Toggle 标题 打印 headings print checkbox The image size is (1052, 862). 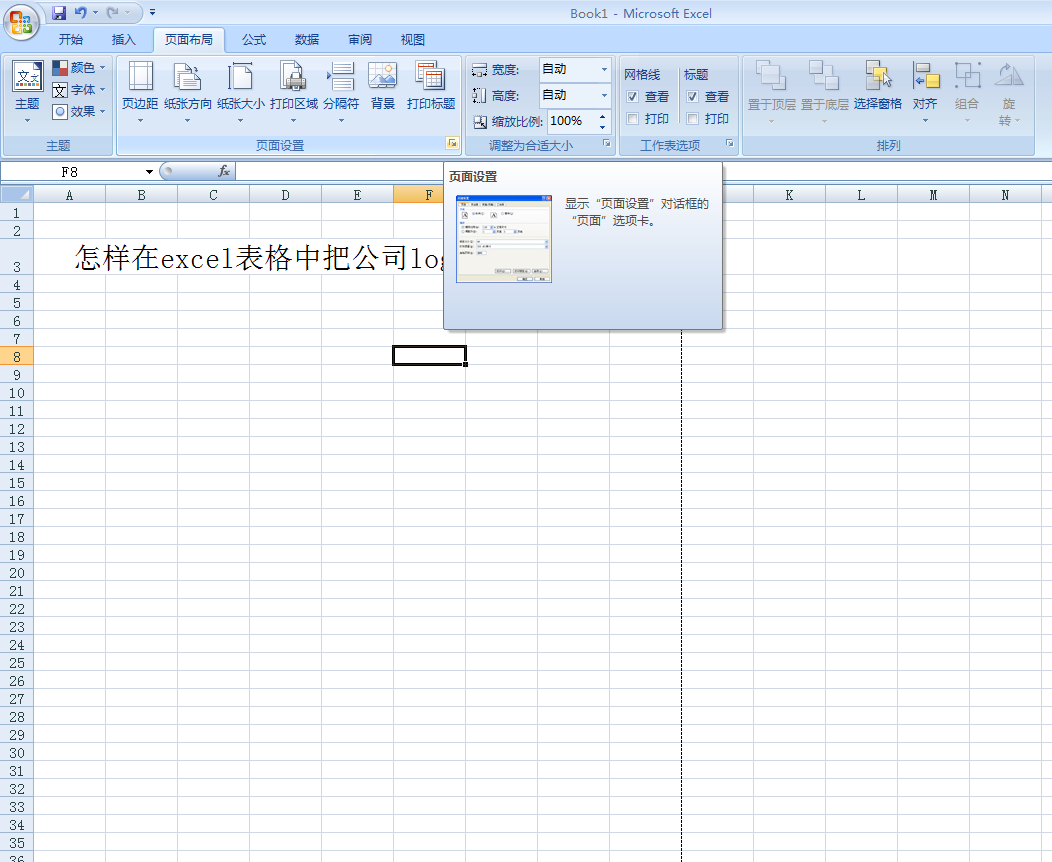coord(692,119)
